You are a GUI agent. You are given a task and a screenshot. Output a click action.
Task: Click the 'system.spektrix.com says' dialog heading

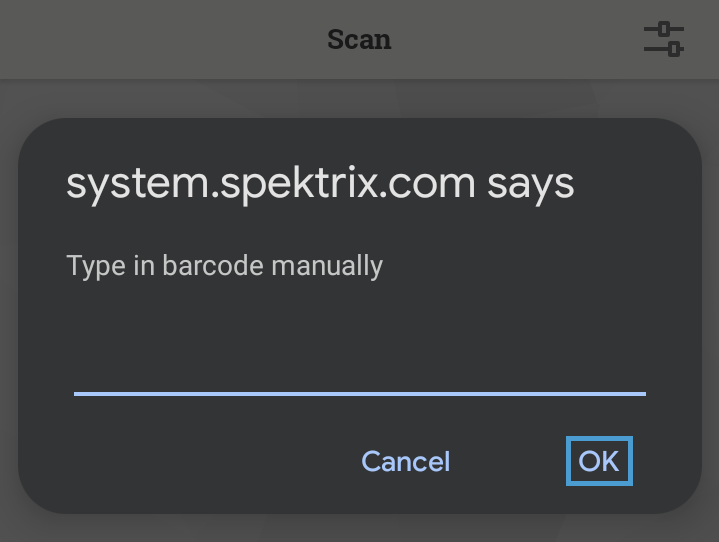pyautogui.click(x=319, y=183)
